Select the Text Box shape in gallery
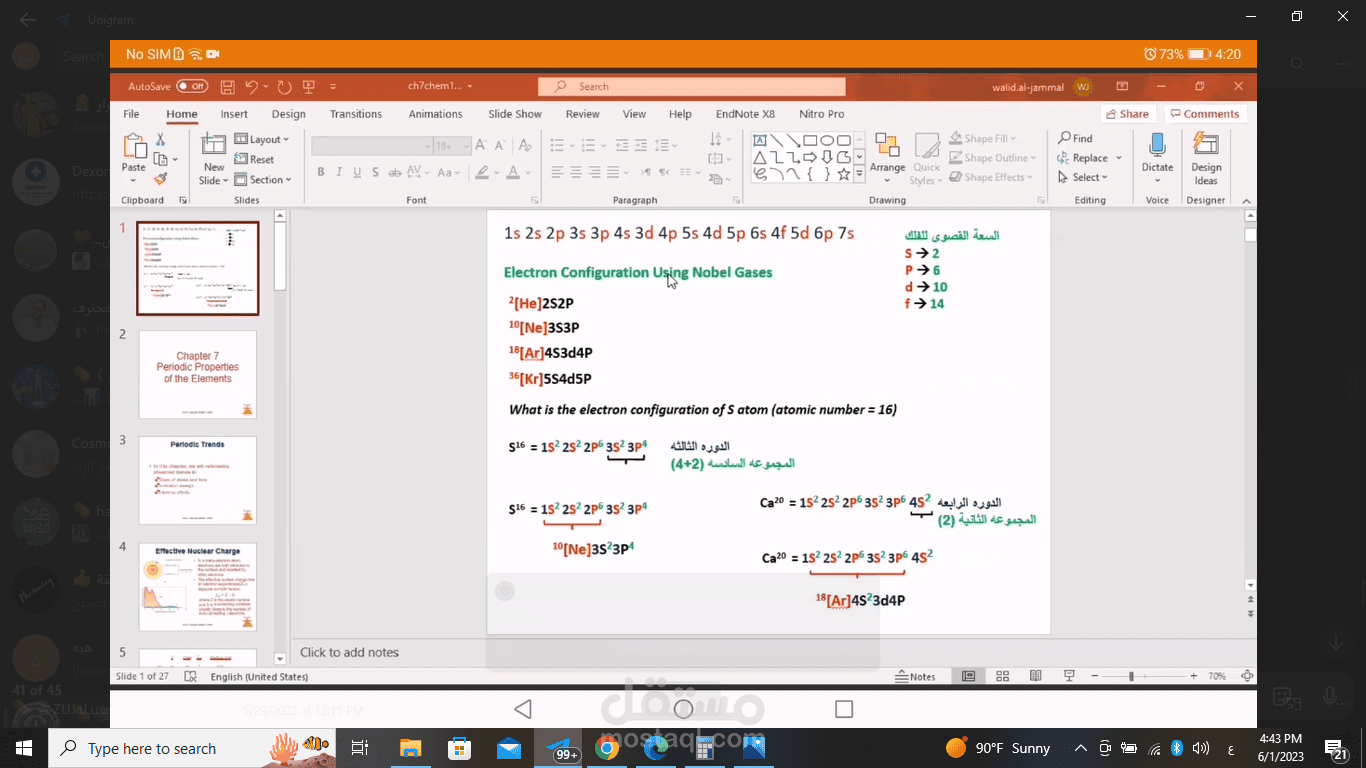1366x768 pixels. (760, 140)
